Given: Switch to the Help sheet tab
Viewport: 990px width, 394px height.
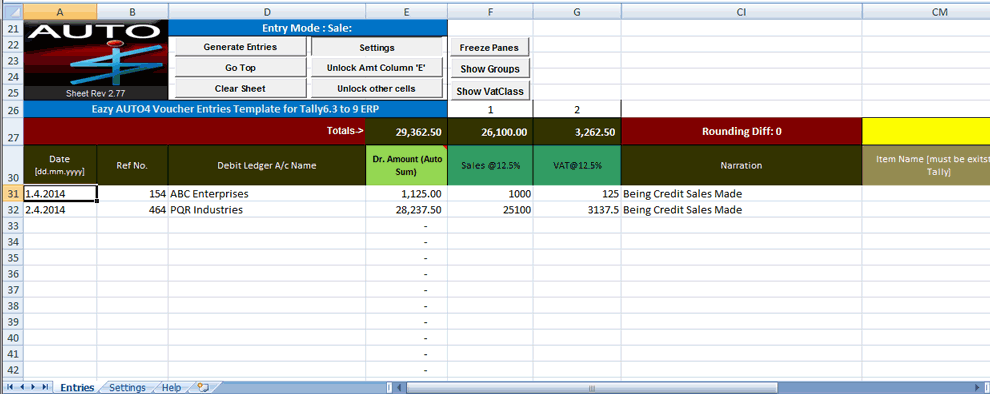Looking at the screenshot, I should click(x=170, y=388).
